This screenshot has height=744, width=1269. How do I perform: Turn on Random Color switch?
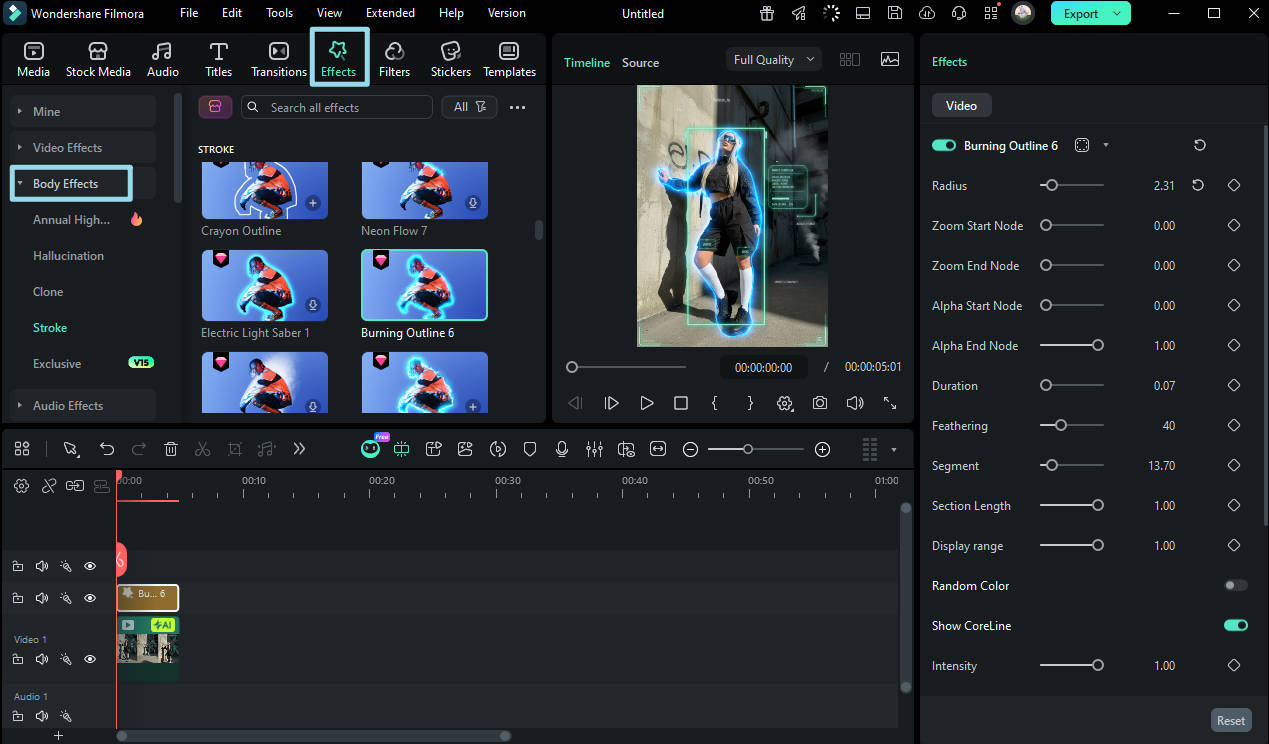[x=1236, y=585]
